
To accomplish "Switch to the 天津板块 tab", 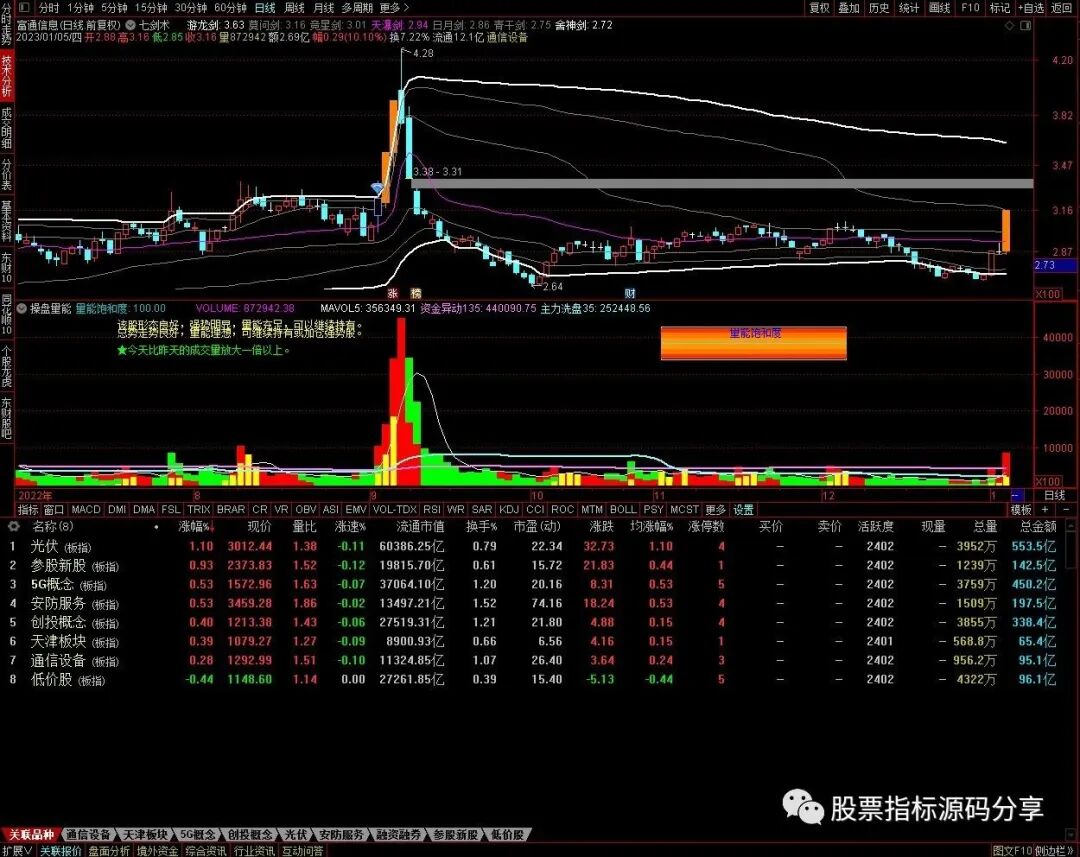I will 145,834.
